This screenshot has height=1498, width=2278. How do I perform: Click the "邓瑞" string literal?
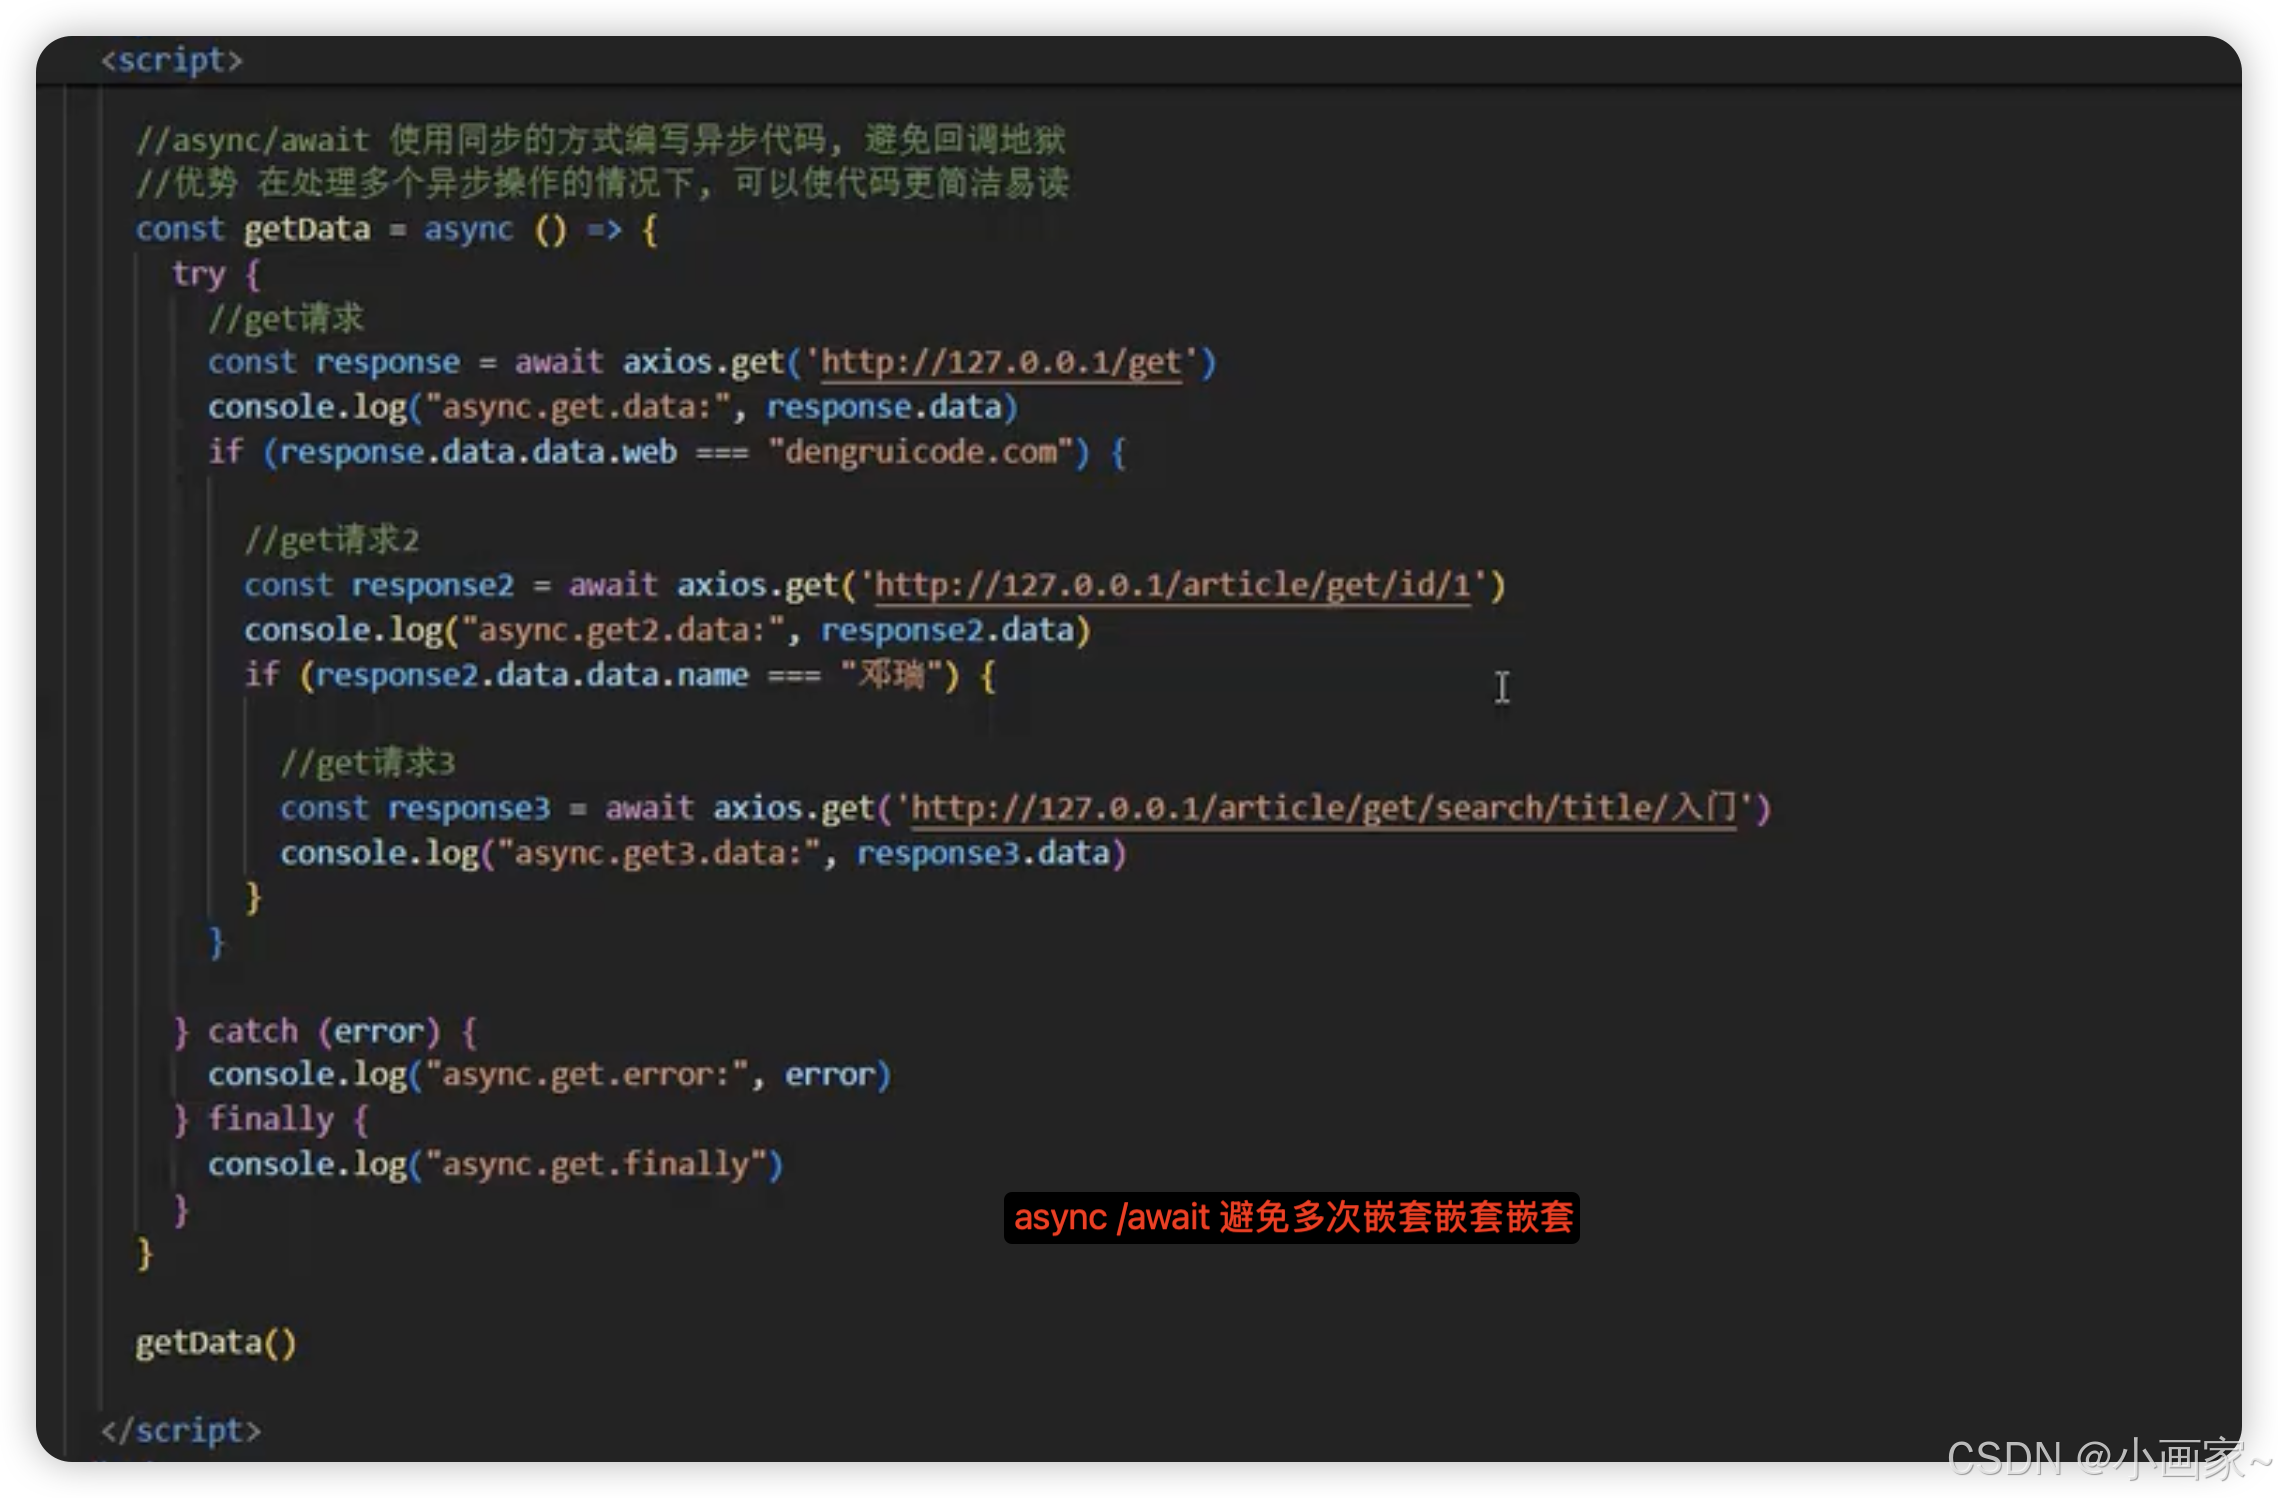[x=890, y=676]
